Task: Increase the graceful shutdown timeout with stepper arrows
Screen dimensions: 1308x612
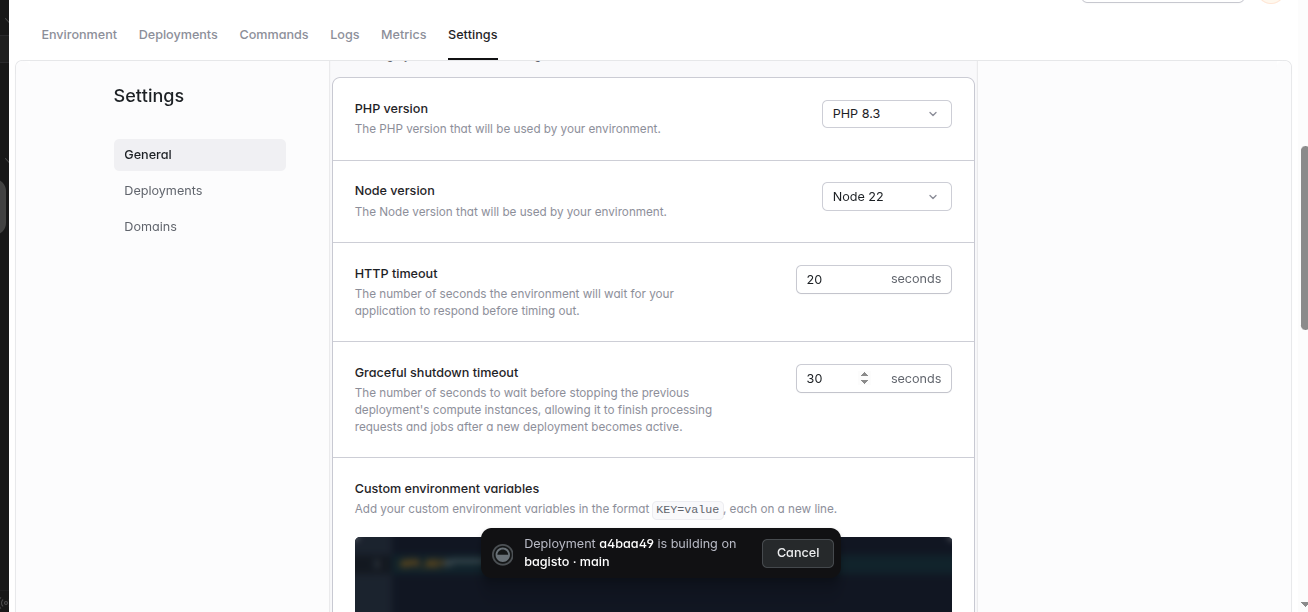Action: coord(864,375)
